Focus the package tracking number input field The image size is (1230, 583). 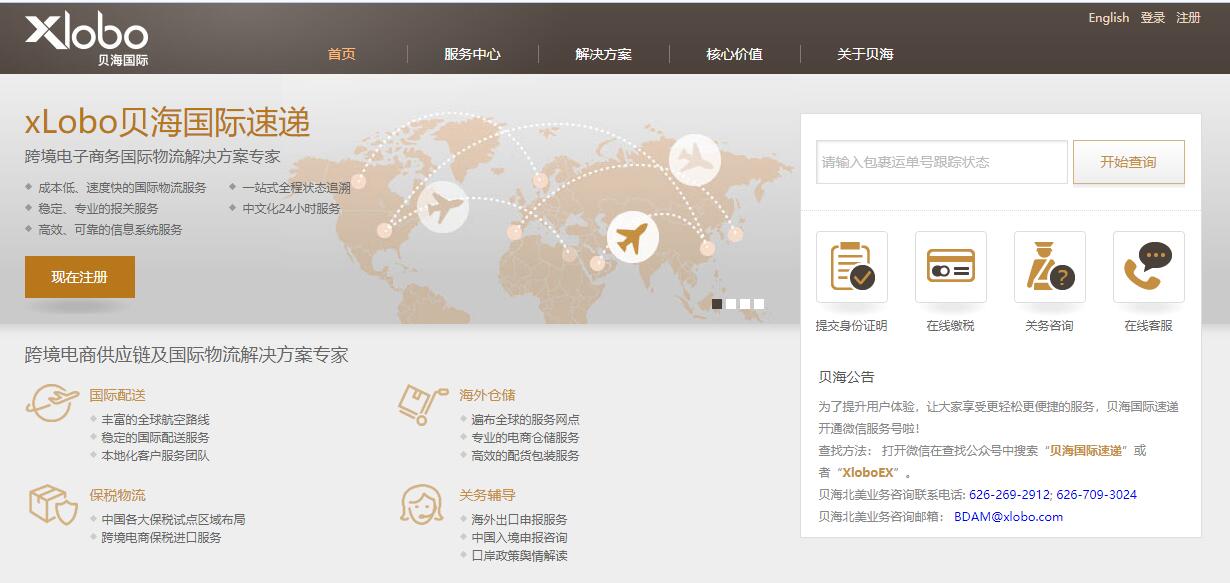pyautogui.click(x=942, y=162)
